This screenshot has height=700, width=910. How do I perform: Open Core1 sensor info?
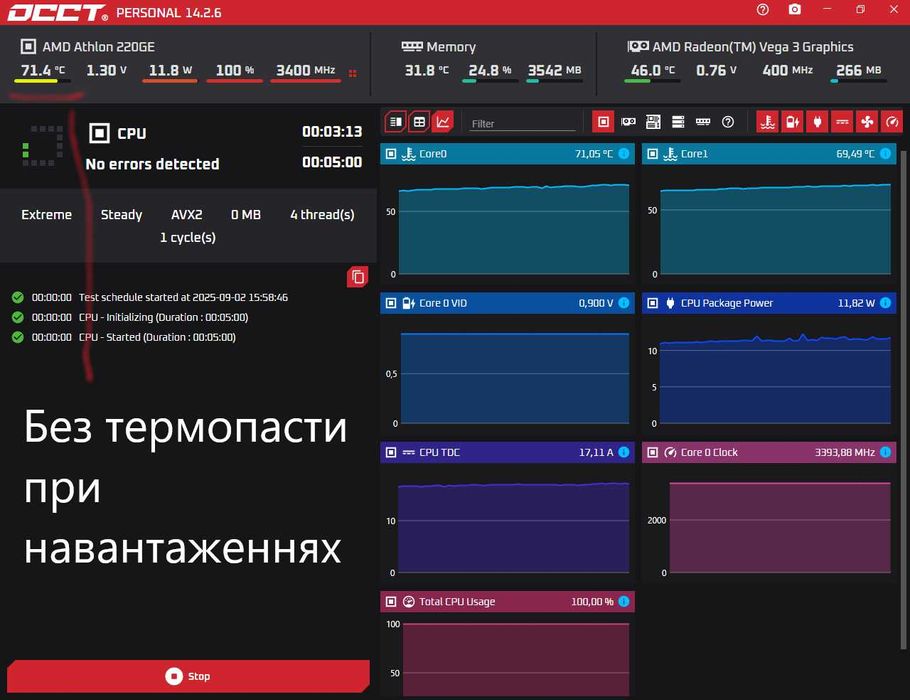coord(886,154)
